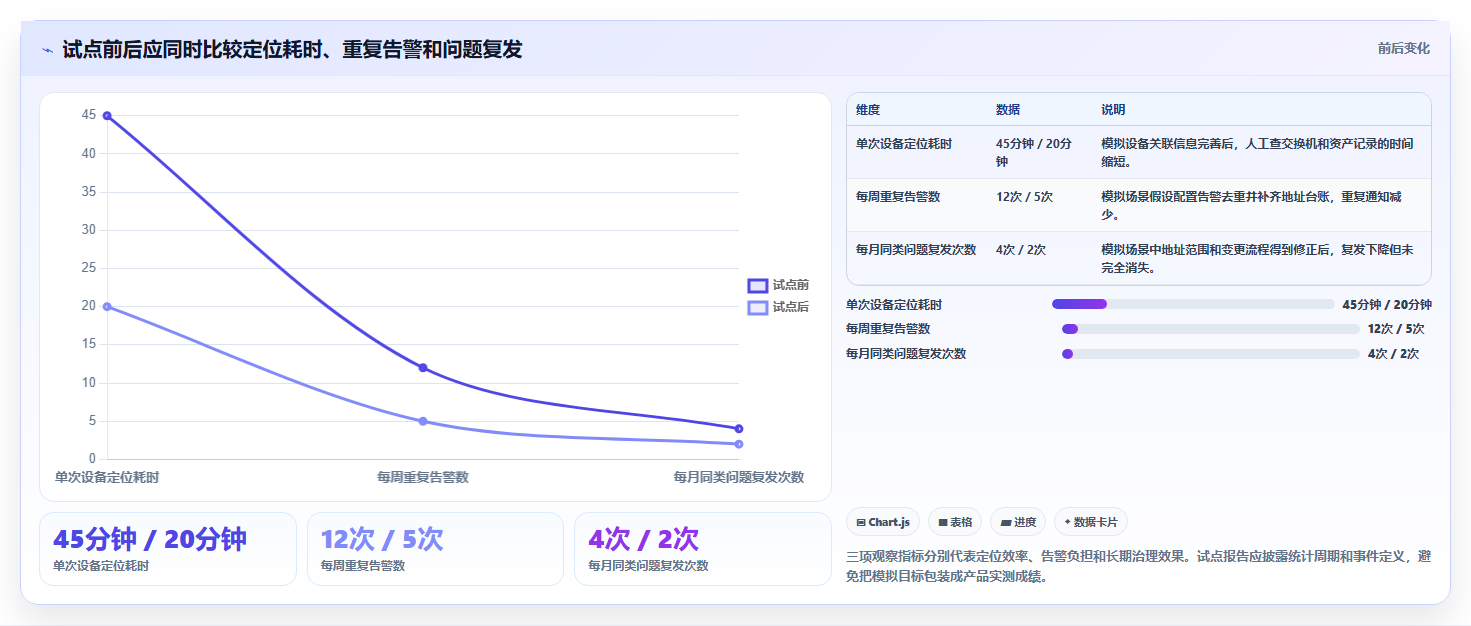
Task: Click the 每周重复告警数 progress bar
Action: point(1211,329)
